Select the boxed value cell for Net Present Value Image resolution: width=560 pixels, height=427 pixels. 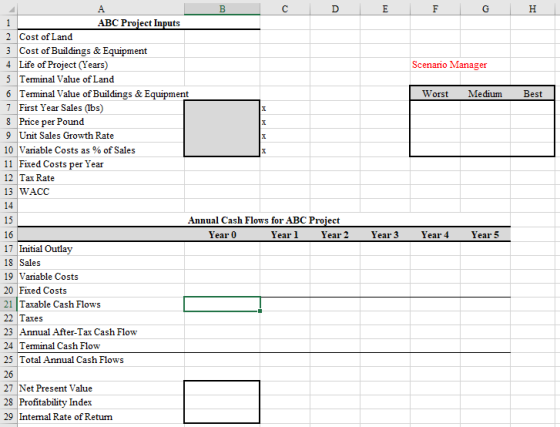pyautogui.click(x=222, y=388)
